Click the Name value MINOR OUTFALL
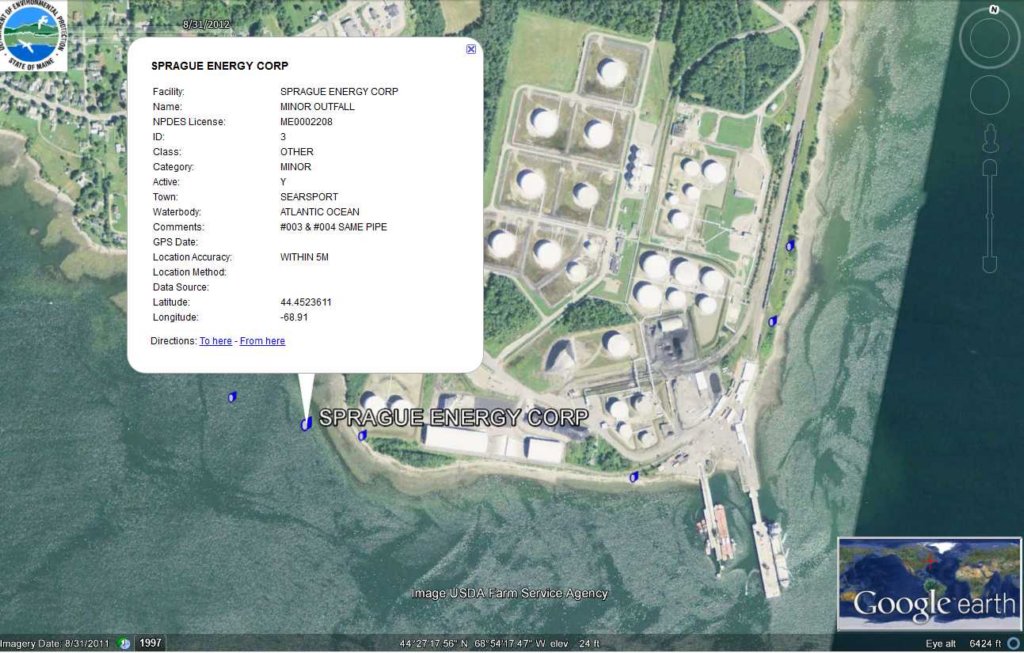The width and height of the screenshot is (1024, 653). [317, 106]
